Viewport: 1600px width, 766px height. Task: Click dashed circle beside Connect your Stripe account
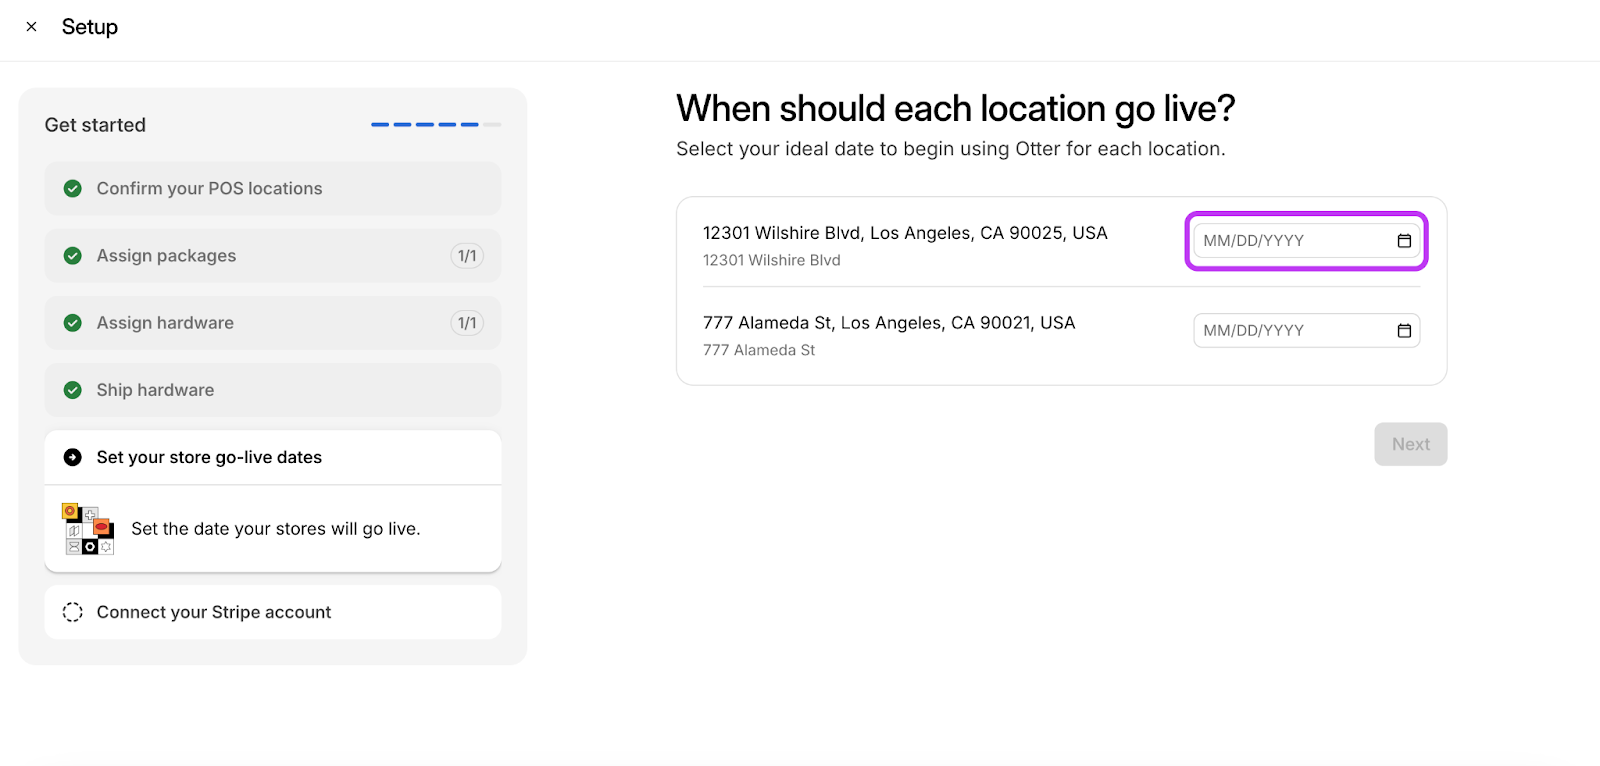point(73,612)
